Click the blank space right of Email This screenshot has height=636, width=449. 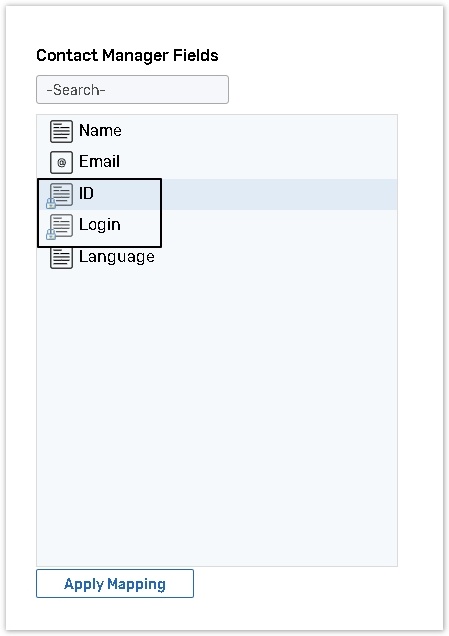[x=259, y=162]
